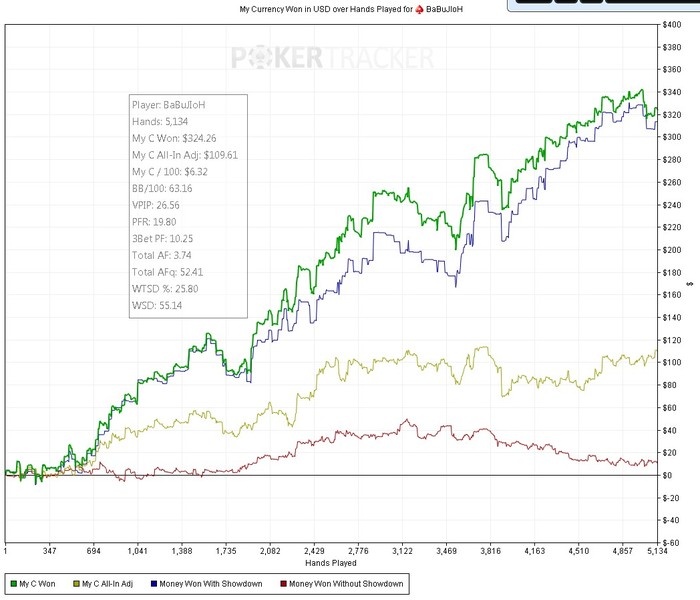This screenshot has width=700, height=600.
Task: Click the yellow My C All-In Adj swatch
Action: tap(76, 583)
